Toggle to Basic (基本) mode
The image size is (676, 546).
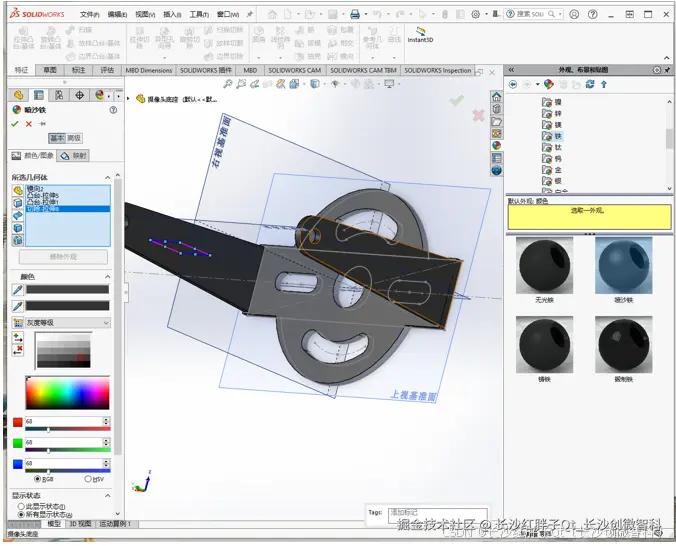(57, 138)
